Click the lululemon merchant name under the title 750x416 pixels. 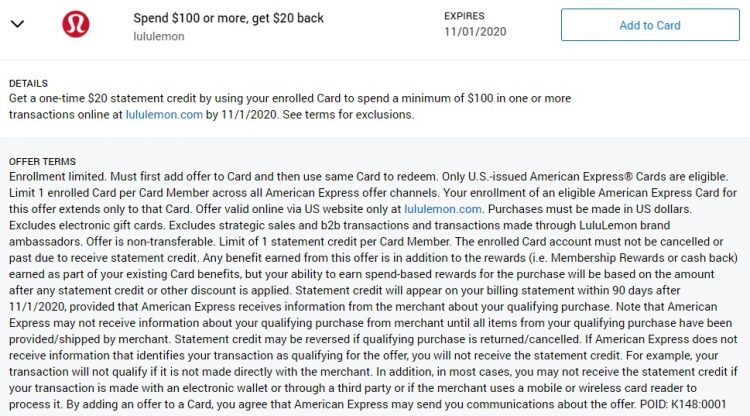159,36
